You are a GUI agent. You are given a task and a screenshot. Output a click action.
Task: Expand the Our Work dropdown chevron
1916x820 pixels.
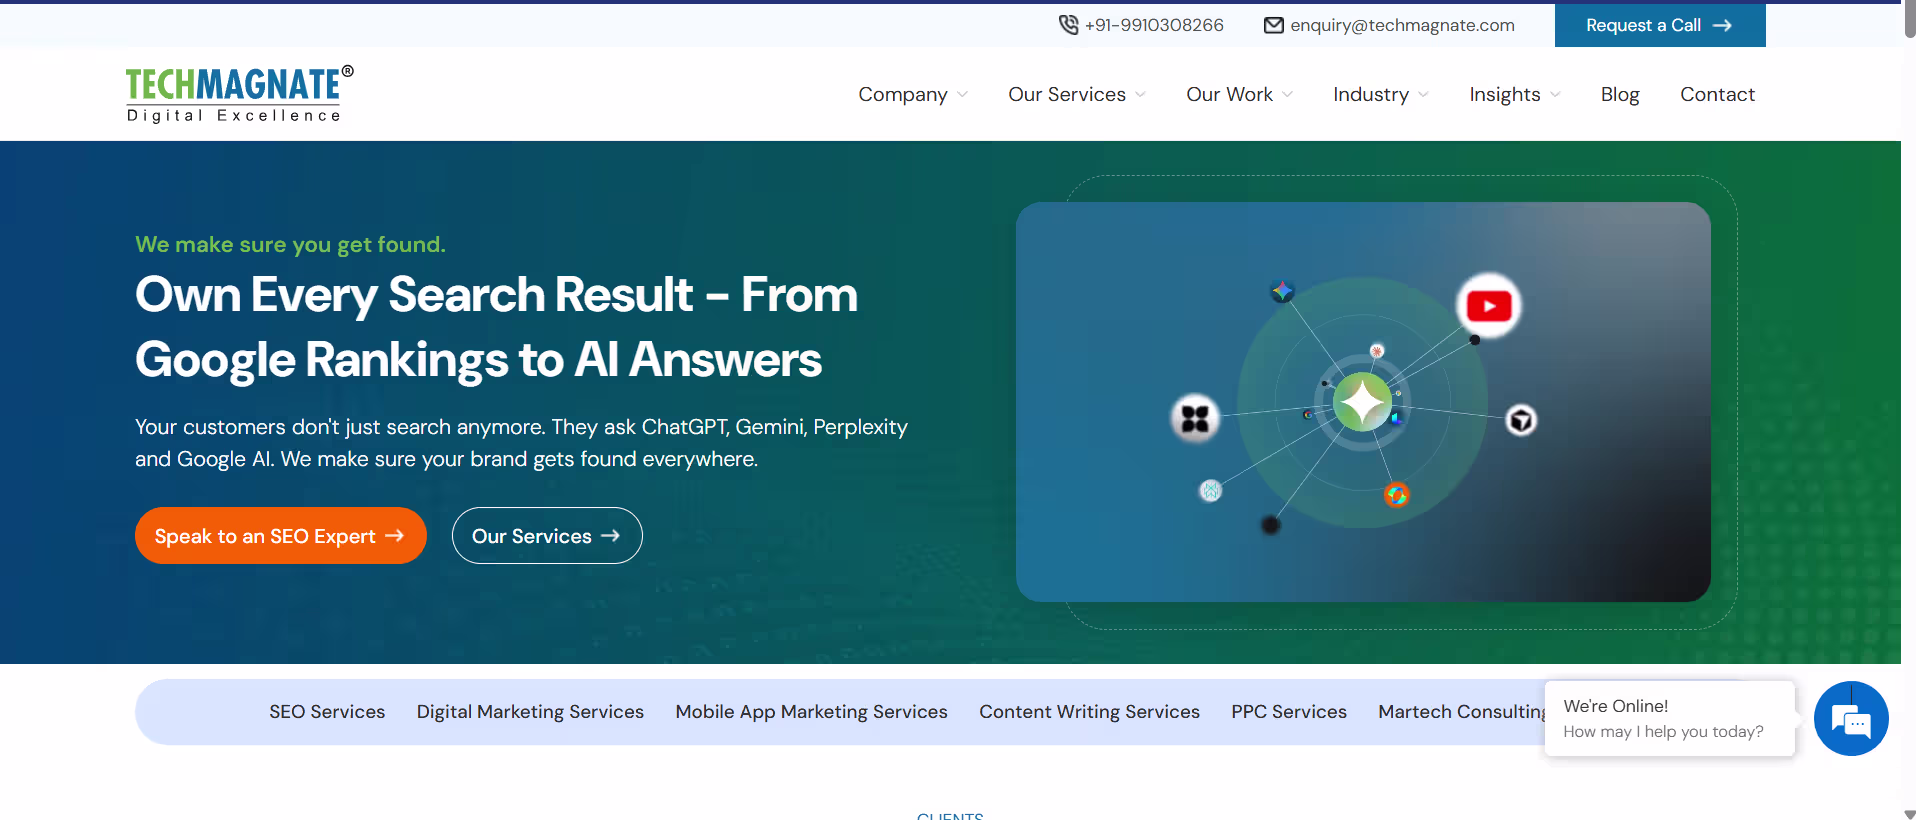[x=1287, y=95]
